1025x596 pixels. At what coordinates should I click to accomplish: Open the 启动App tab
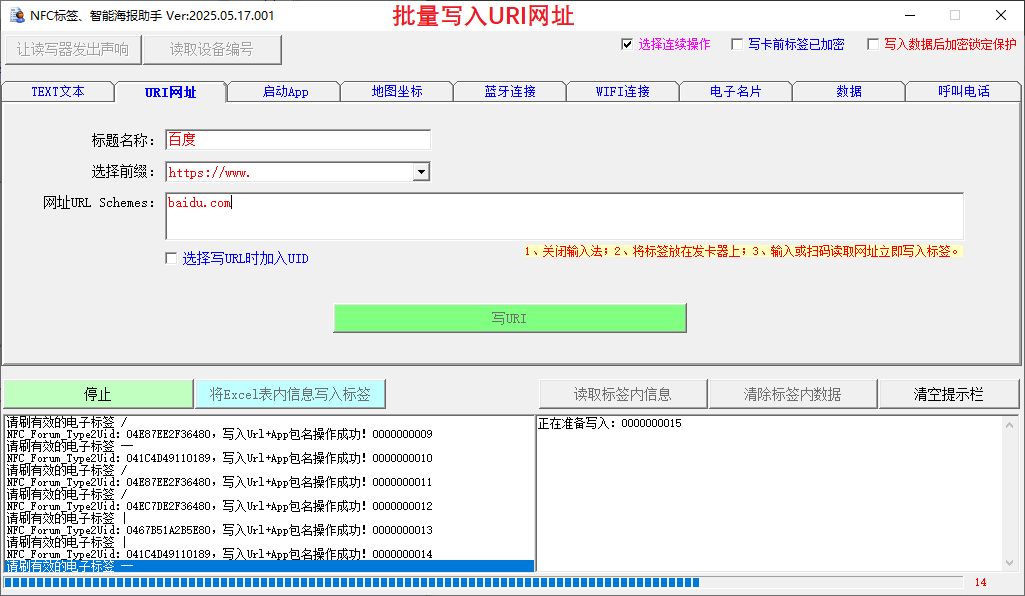(285, 92)
